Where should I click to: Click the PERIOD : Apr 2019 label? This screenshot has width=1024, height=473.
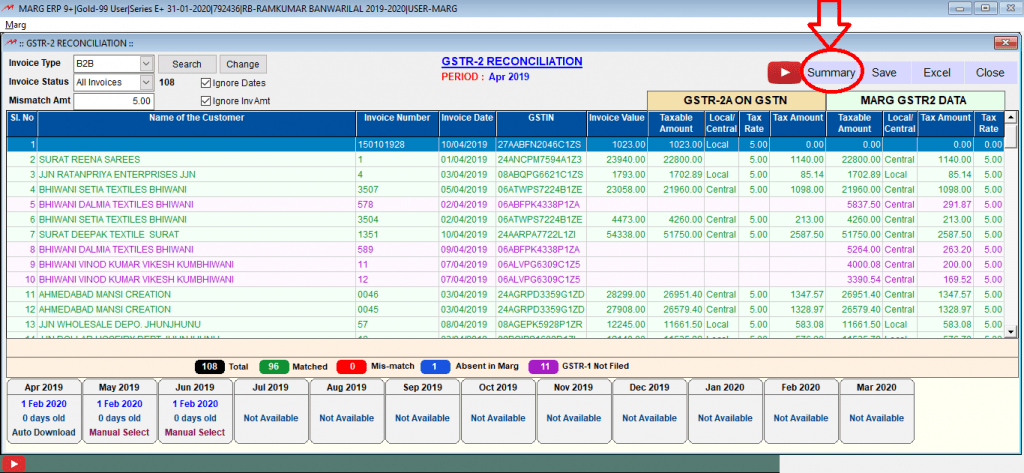coord(485,76)
